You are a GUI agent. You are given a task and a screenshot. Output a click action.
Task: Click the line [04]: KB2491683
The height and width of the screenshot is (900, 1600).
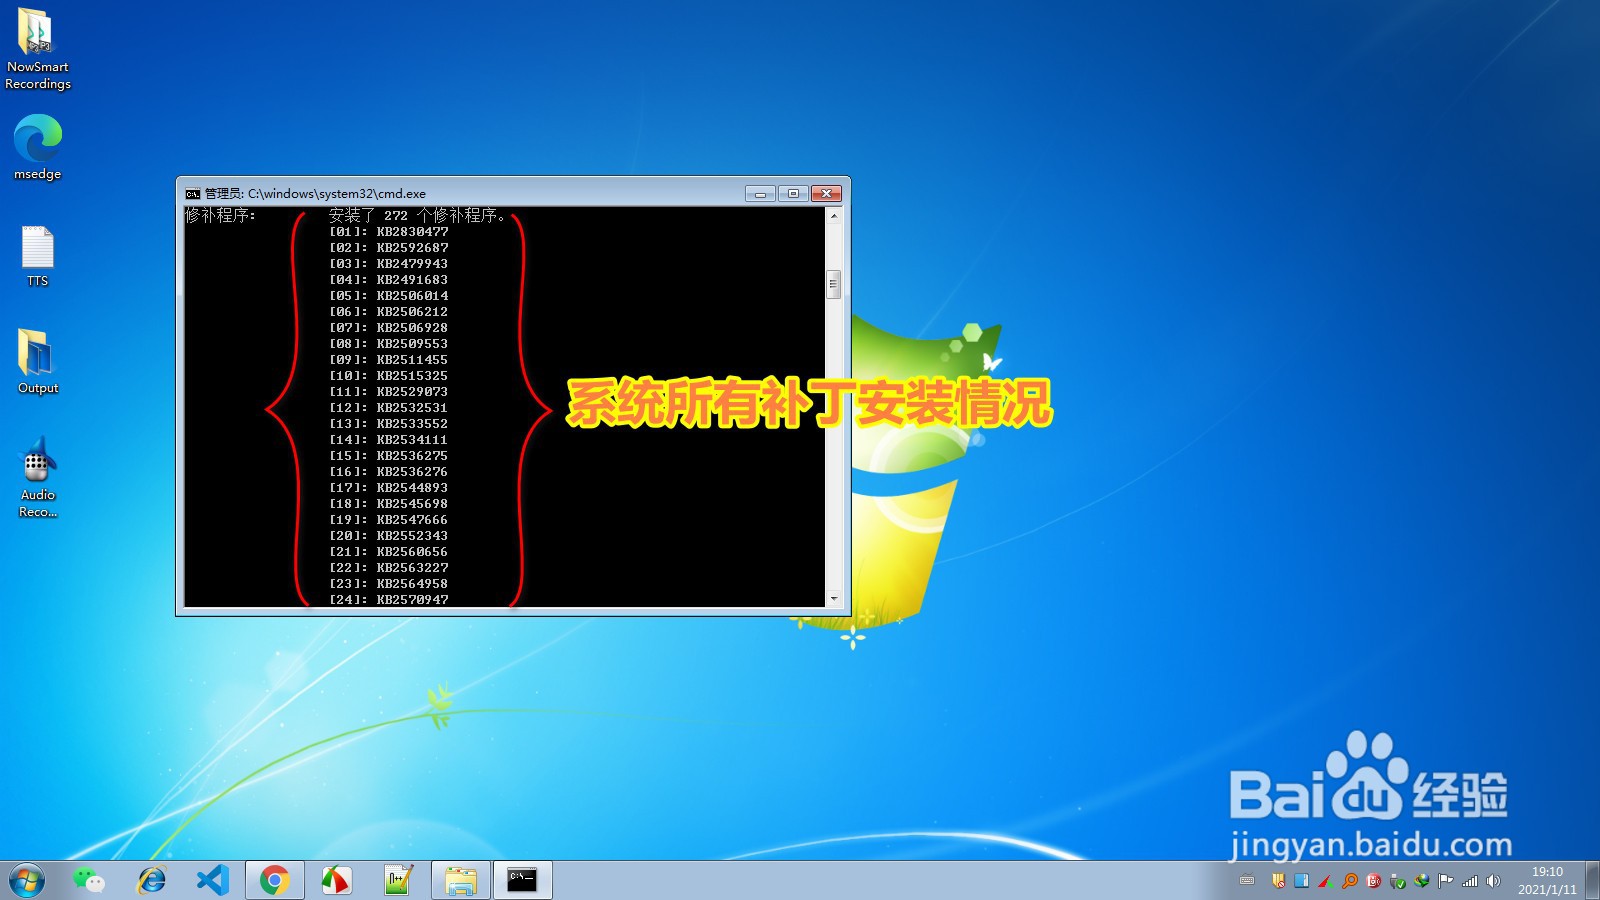pyautogui.click(x=389, y=280)
